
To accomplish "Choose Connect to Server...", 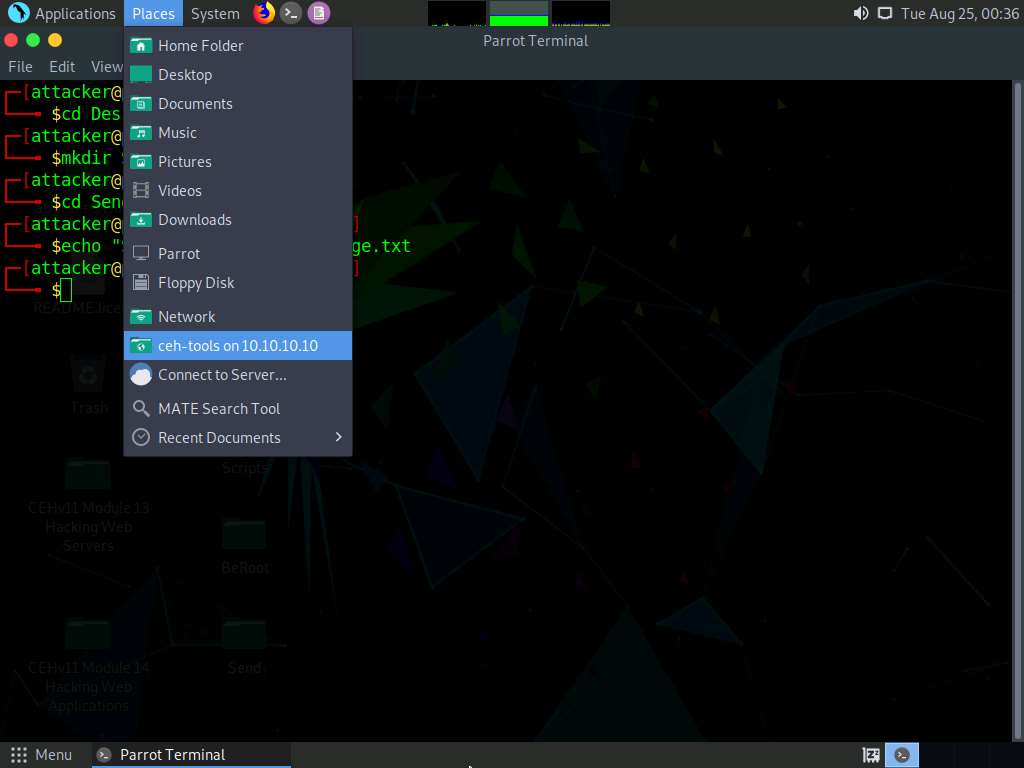I will pos(238,375).
